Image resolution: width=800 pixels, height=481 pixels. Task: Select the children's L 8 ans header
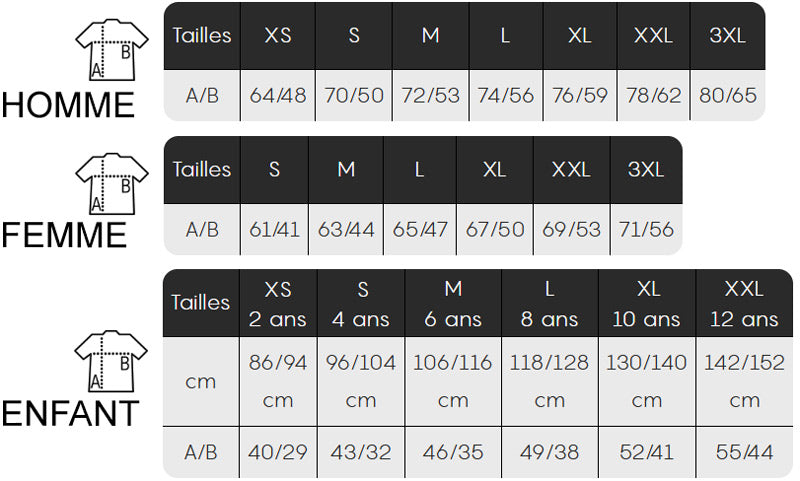[549, 304]
